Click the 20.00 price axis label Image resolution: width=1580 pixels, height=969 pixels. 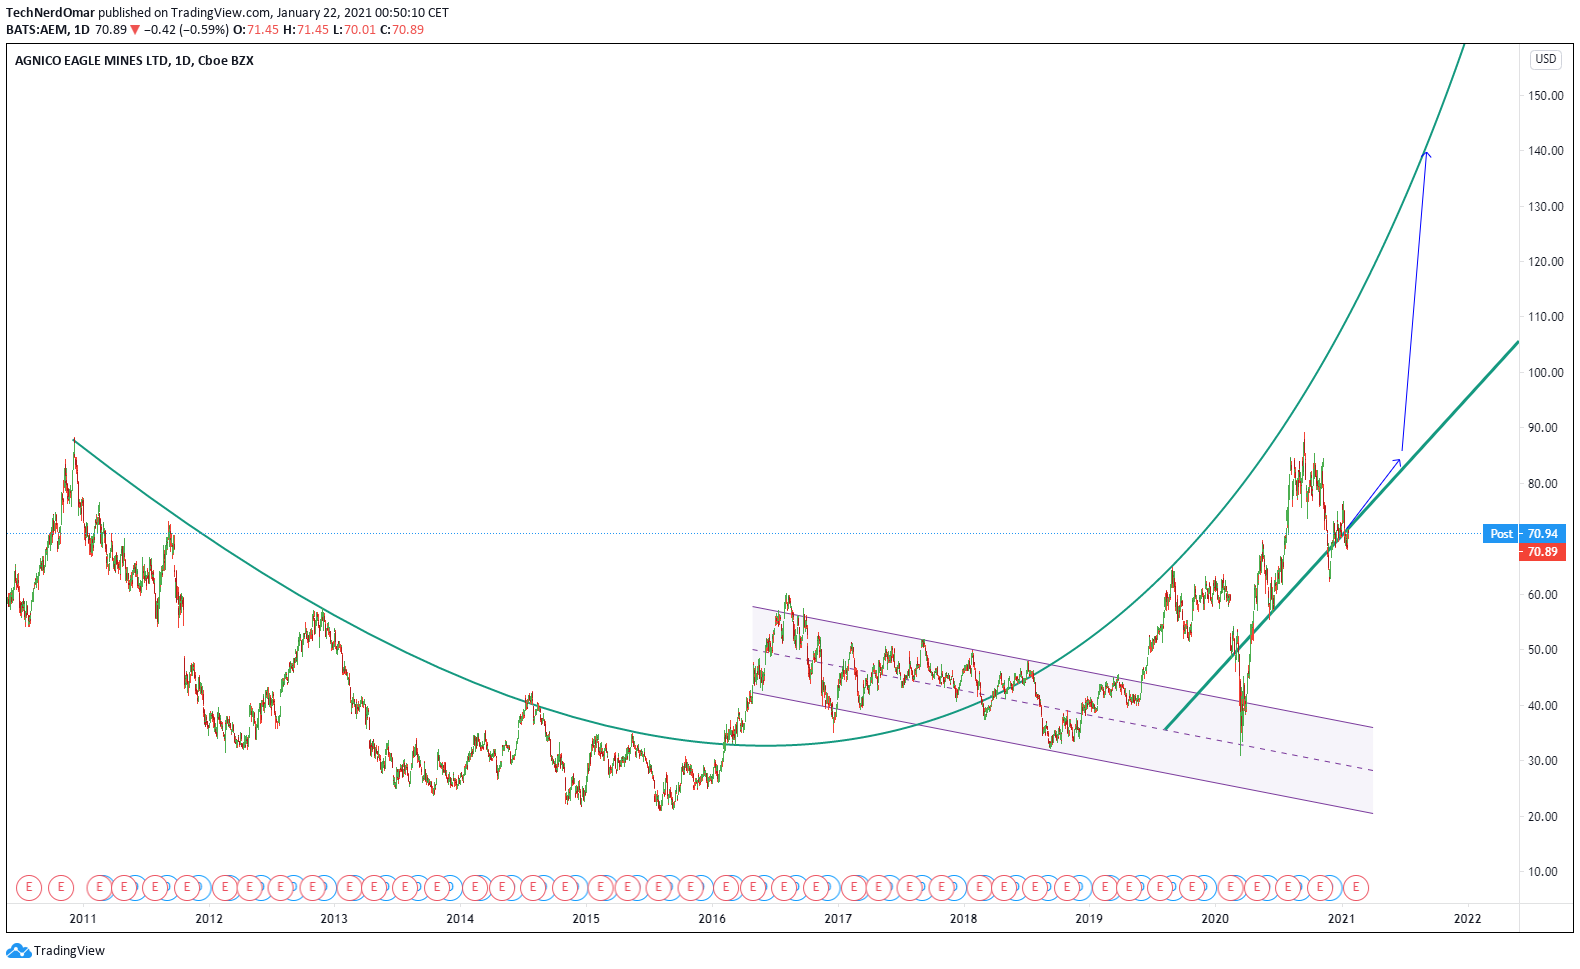1543,817
